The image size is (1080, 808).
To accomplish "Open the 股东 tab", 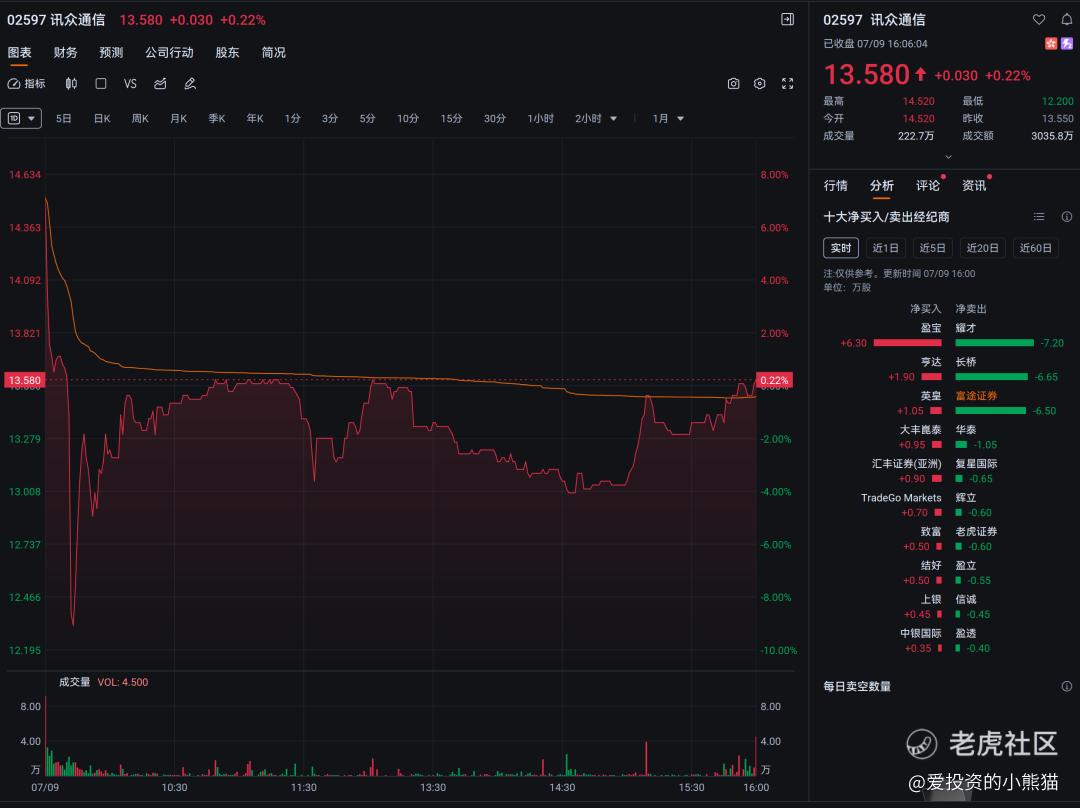I will click(227, 52).
